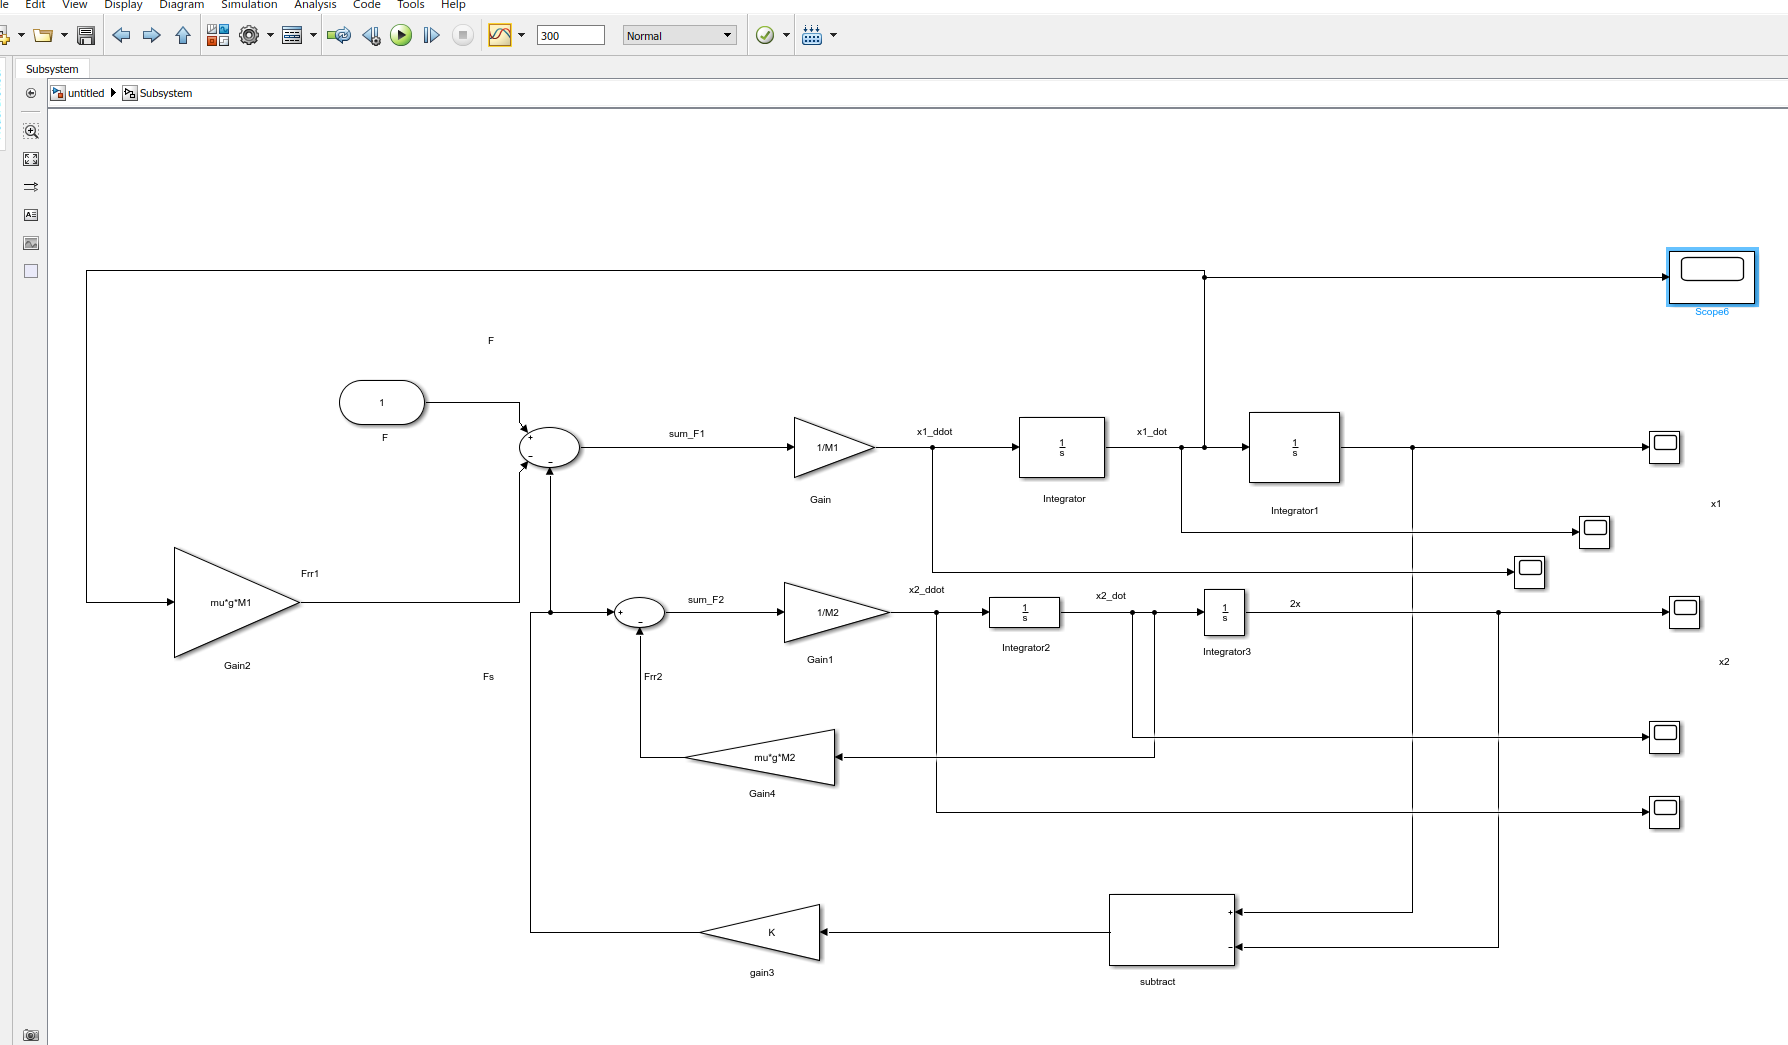Click the Step Forward button
Image resolution: width=1788 pixels, height=1045 pixels.
tap(431, 36)
